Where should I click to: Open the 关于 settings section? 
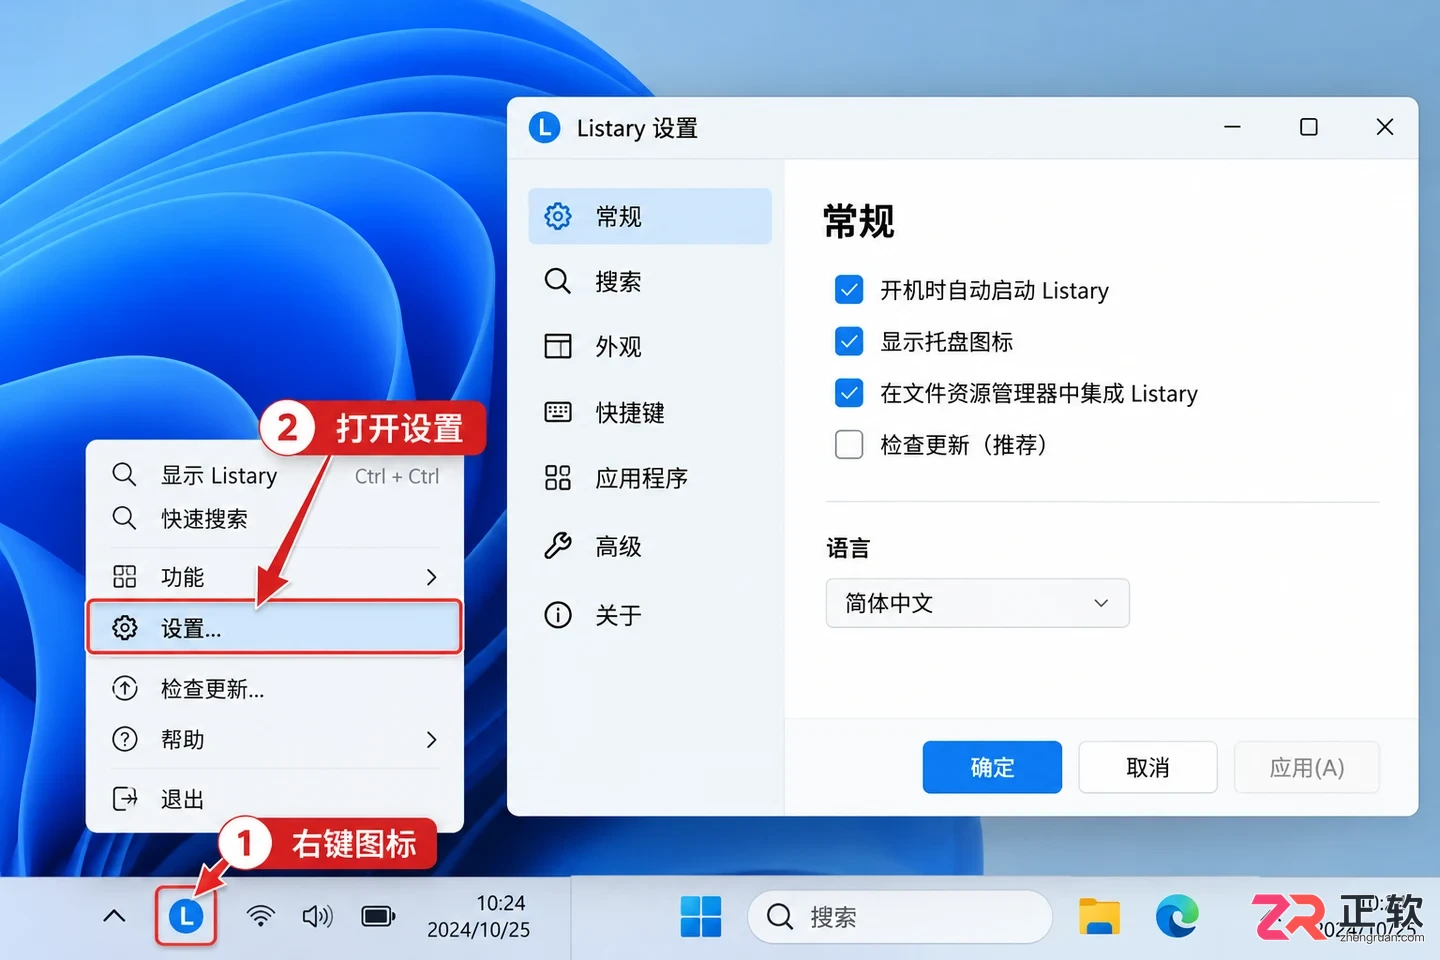pos(650,614)
